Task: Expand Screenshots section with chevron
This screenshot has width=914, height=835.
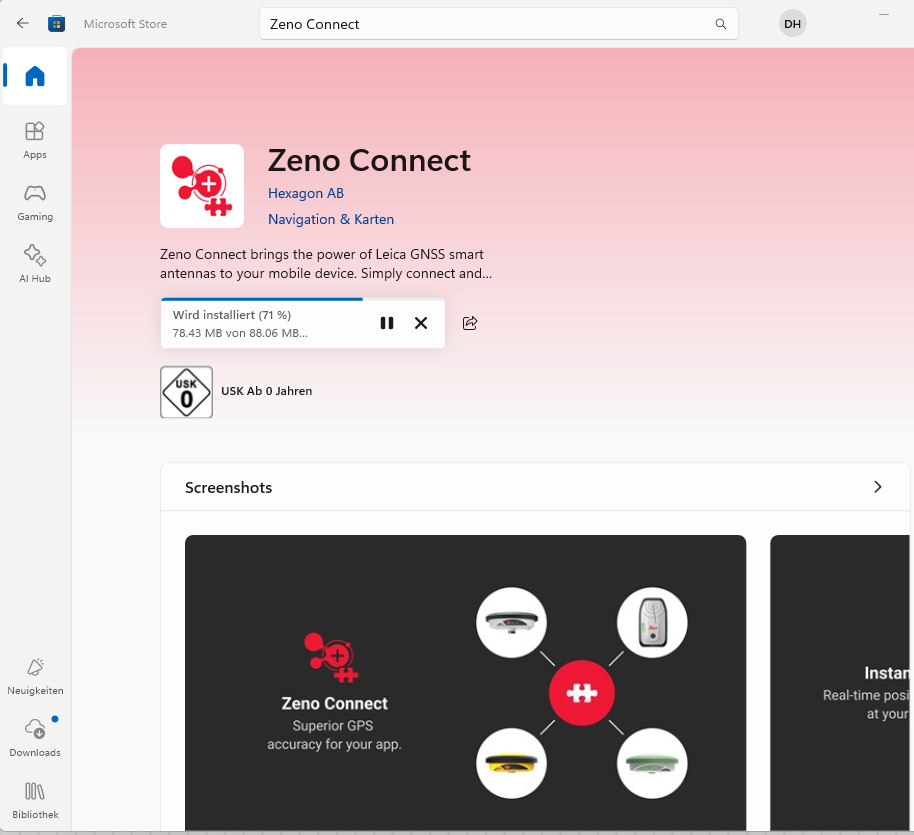Action: tap(877, 487)
